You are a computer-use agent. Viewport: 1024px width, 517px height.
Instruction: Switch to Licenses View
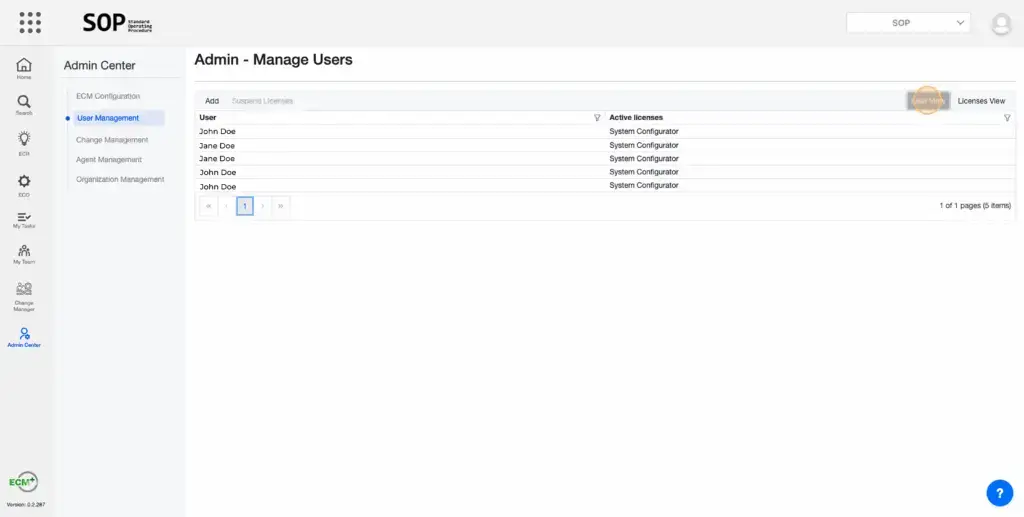[981, 101]
